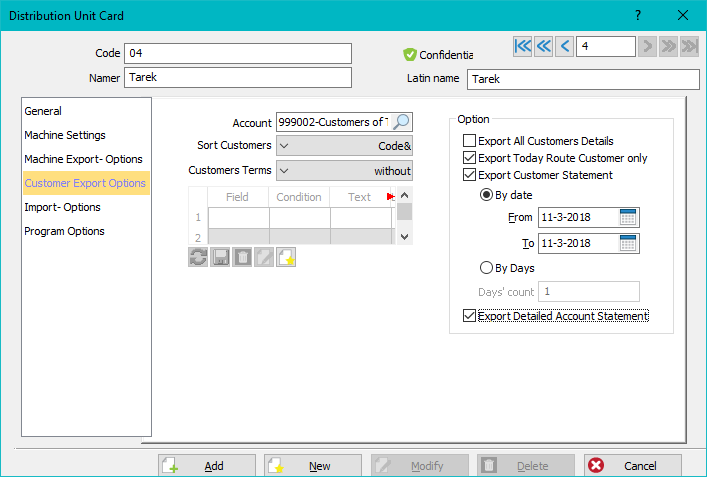707x477 pixels.
Task: Click the last record navigation icon
Action: click(x=689, y=46)
